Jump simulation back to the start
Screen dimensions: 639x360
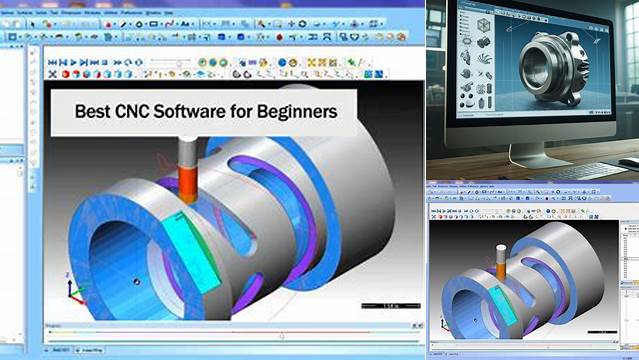(x=52, y=62)
